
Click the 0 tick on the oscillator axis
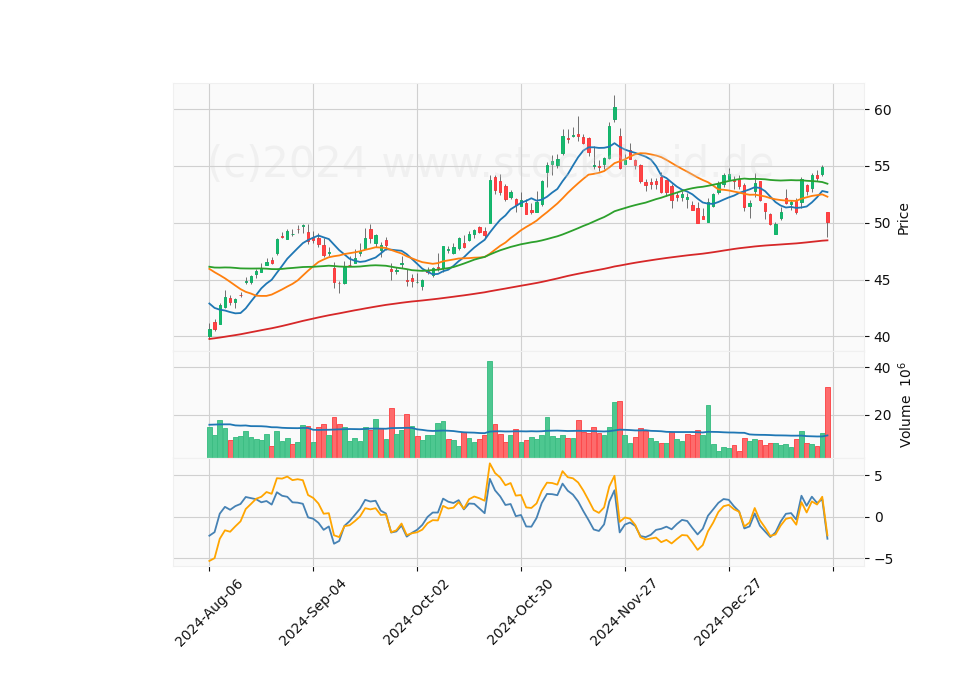[879, 517]
